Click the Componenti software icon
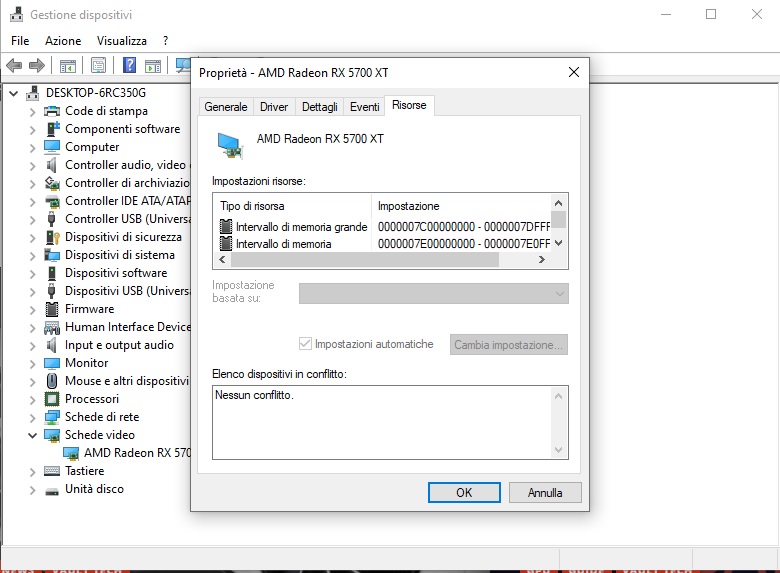The image size is (780, 573). pyautogui.click(x=52, y=129)
